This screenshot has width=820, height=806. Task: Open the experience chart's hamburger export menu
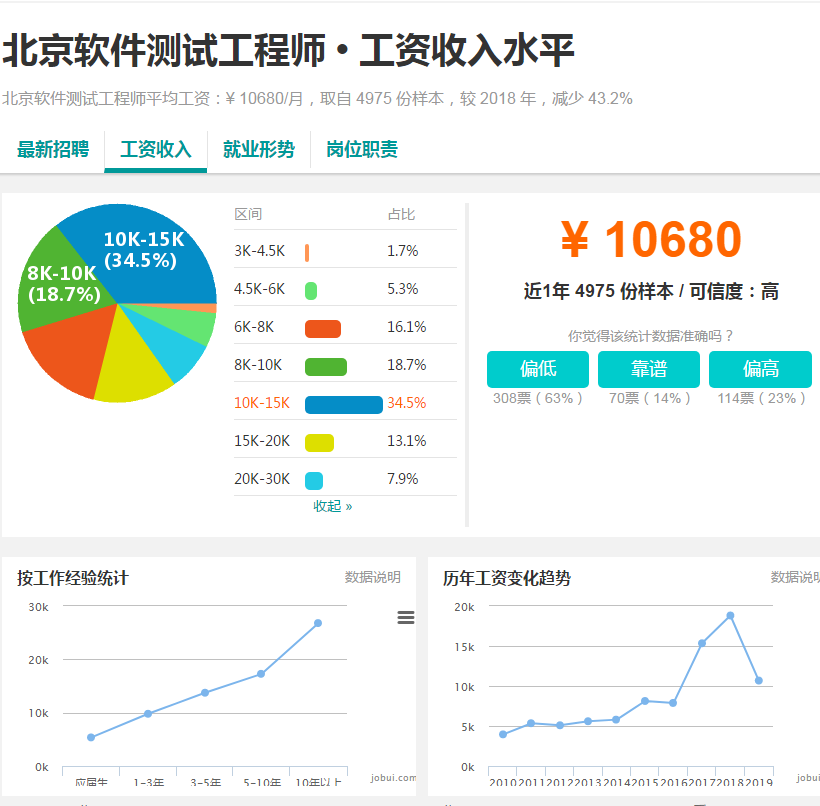[405, 618]
